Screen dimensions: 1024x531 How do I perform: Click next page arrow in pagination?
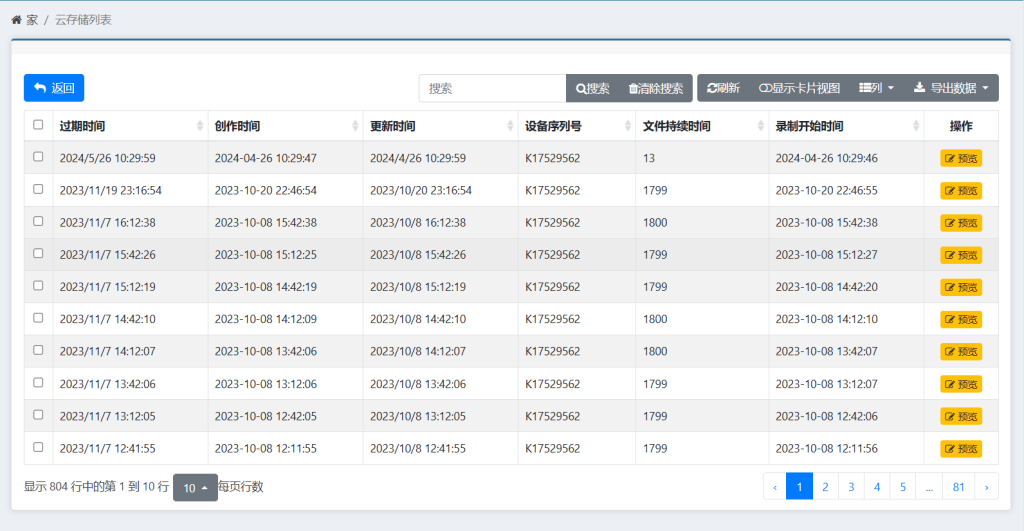[986, 487]
